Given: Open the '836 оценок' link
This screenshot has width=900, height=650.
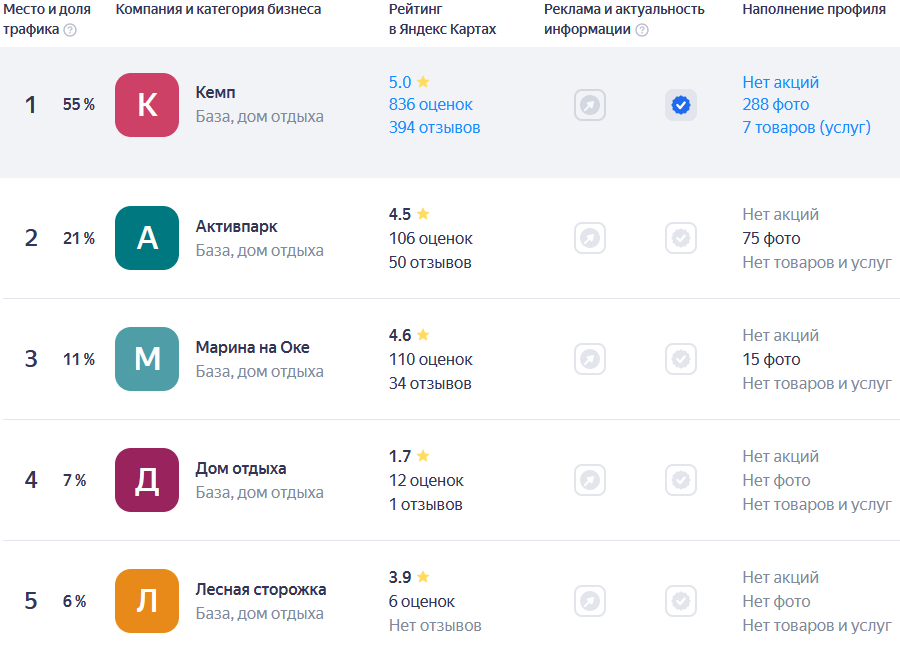Looking at the screenshot, I should pyautogui.click(x=430, y=105).
